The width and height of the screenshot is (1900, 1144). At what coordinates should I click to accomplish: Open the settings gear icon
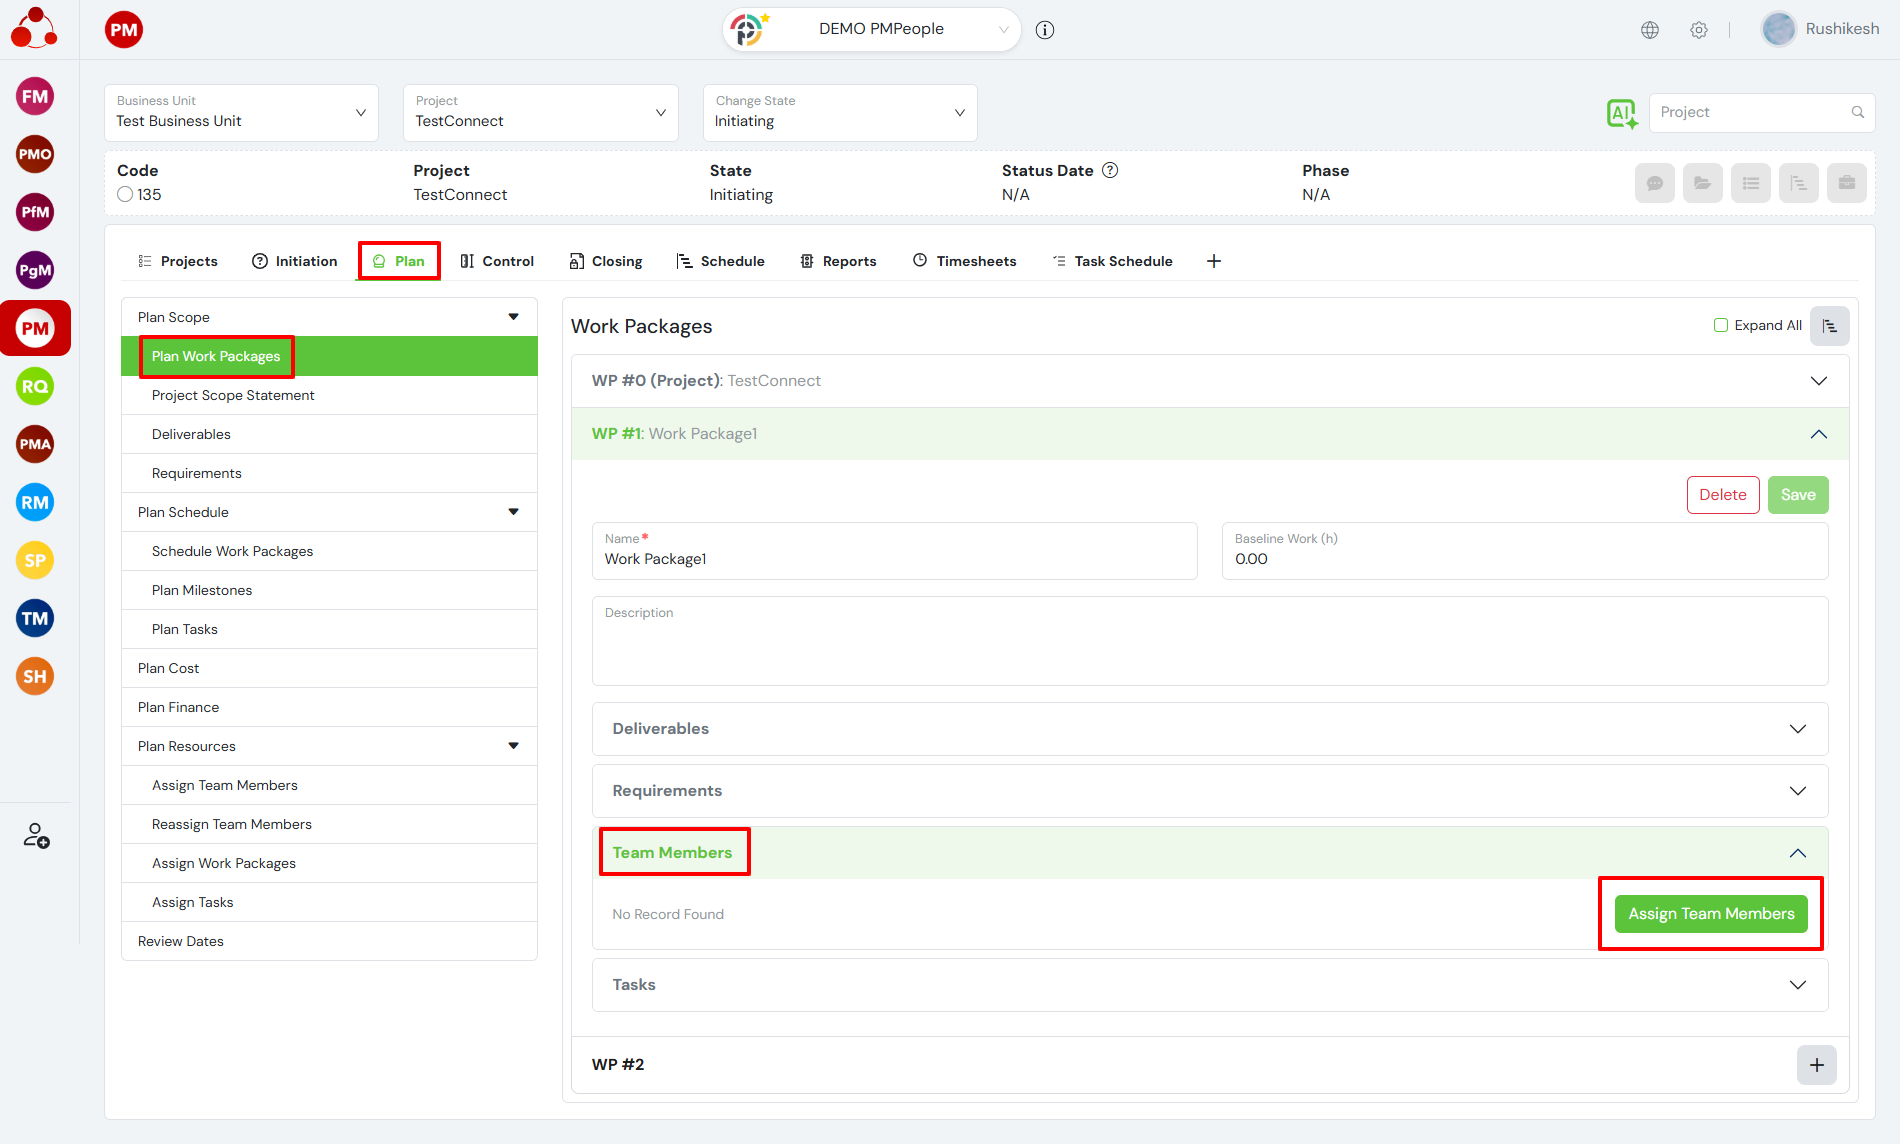pos(1699,30)
